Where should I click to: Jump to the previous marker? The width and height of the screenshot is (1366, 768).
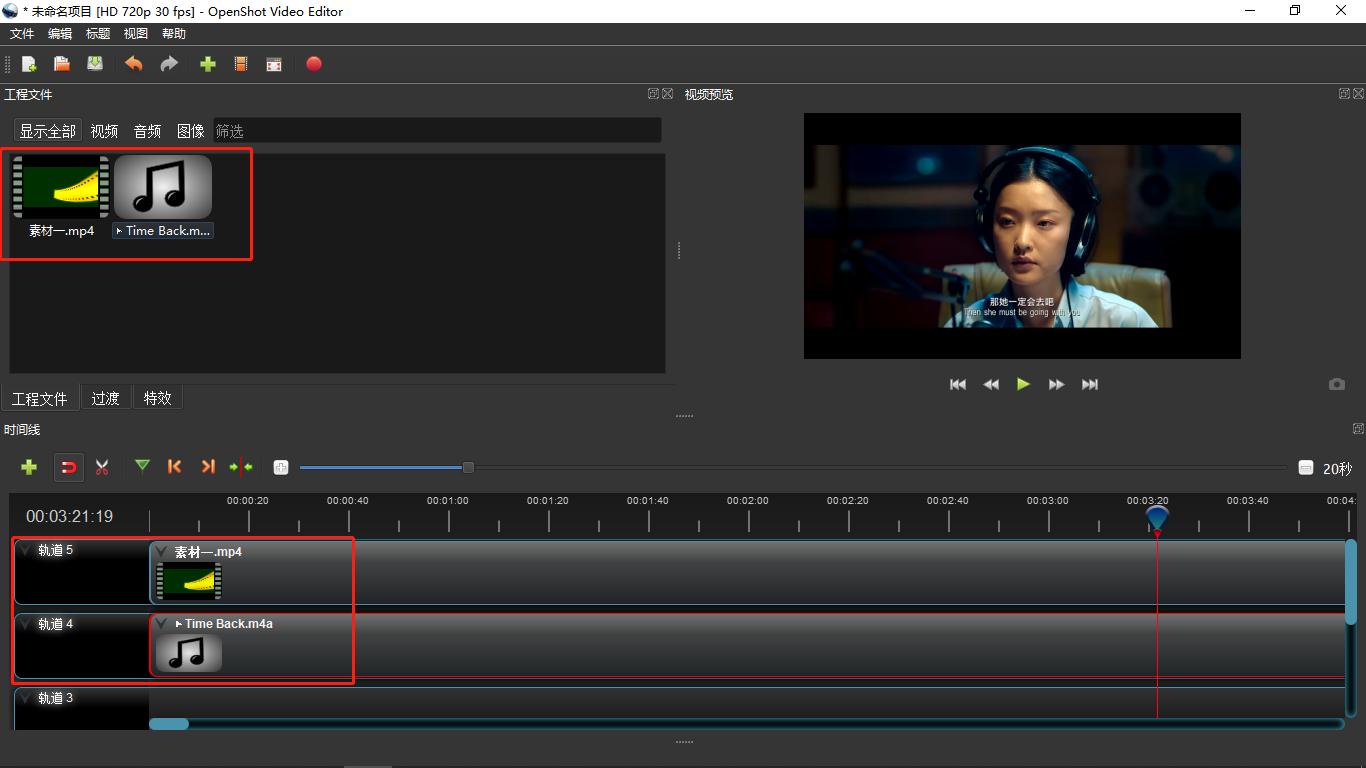175,467
